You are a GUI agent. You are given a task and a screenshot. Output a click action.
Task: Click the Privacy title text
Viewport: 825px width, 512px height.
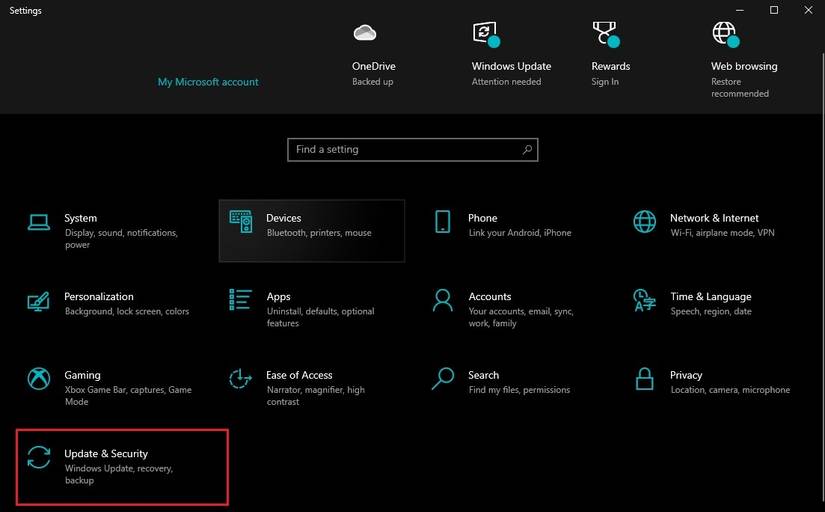click(x=686, y=375)
